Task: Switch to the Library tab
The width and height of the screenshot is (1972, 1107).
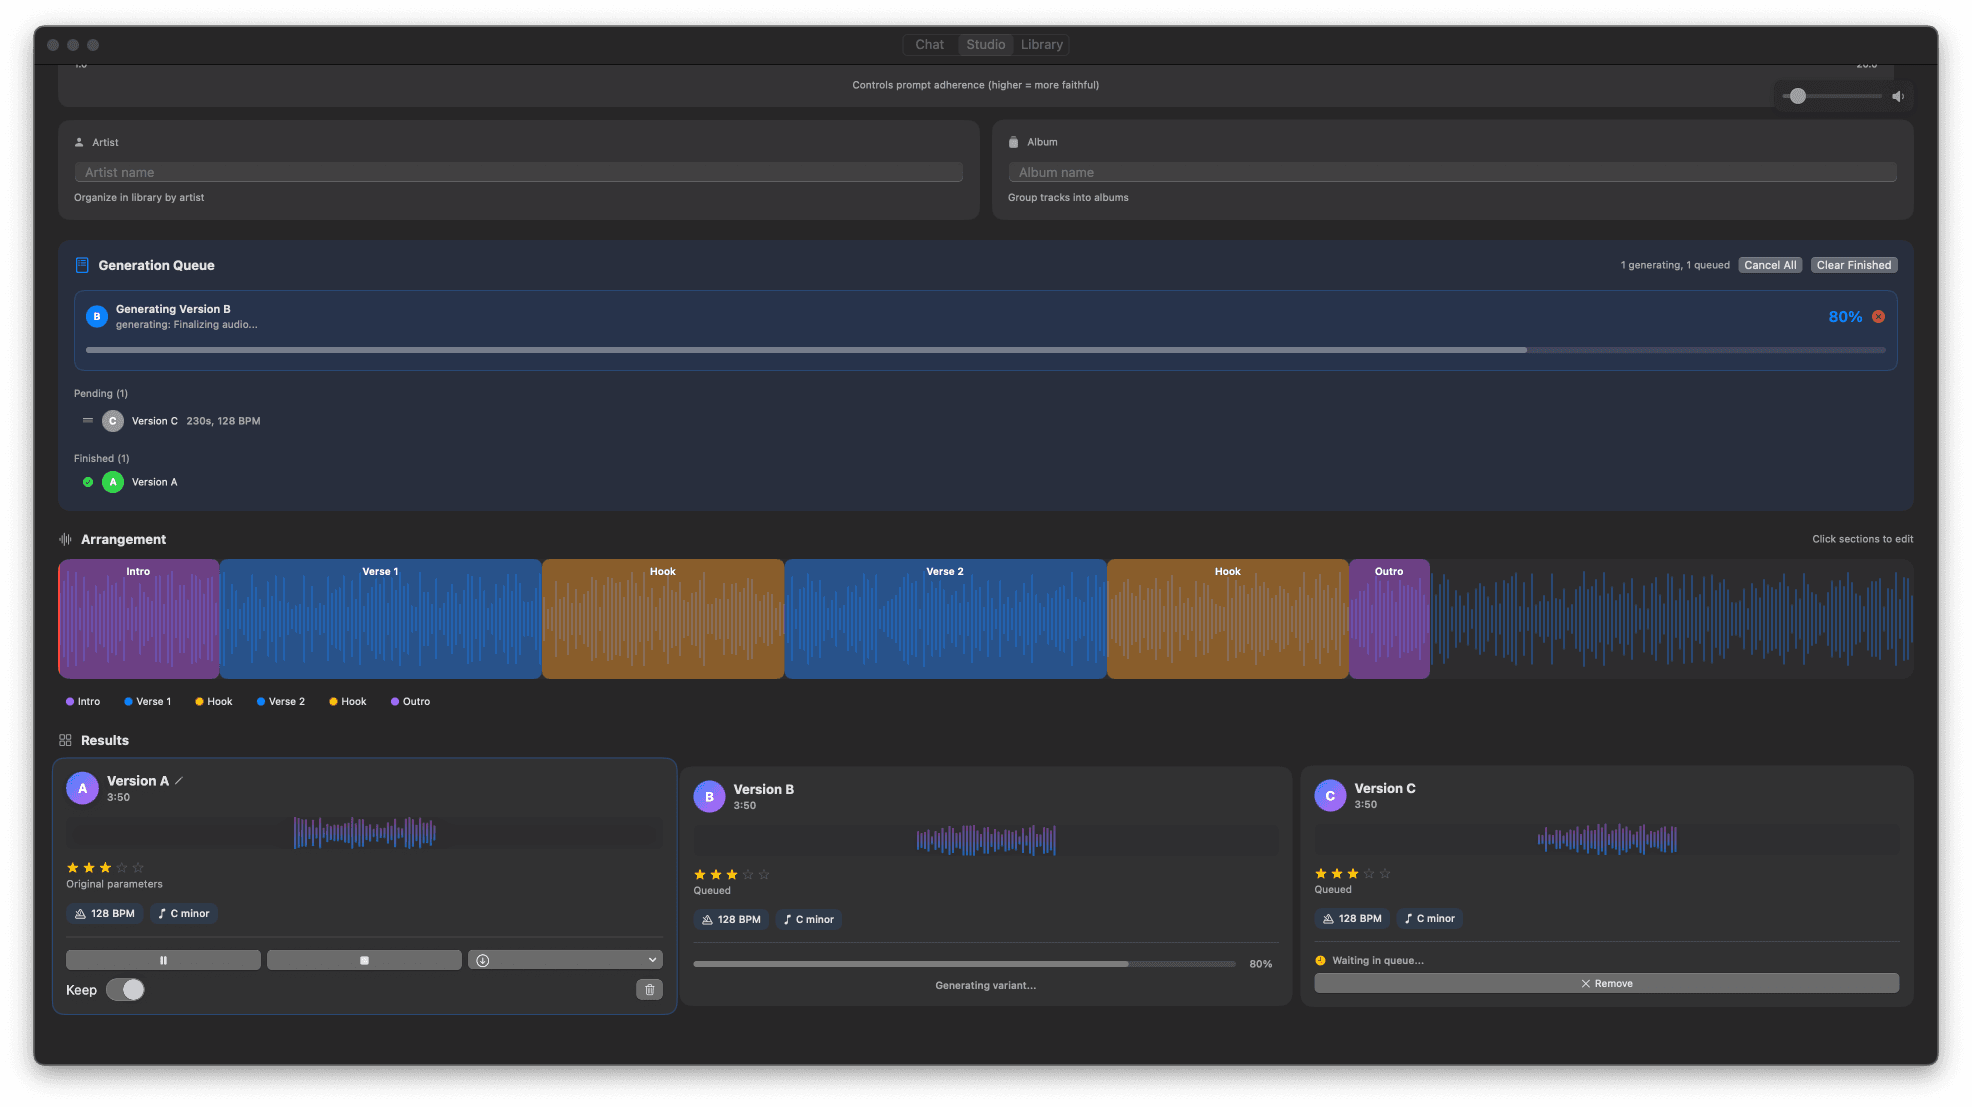Action: (1042, 45)
